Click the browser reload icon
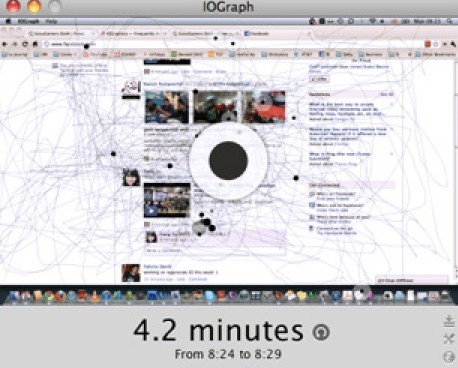Viewport: 458px width, 368px height. 25,44
